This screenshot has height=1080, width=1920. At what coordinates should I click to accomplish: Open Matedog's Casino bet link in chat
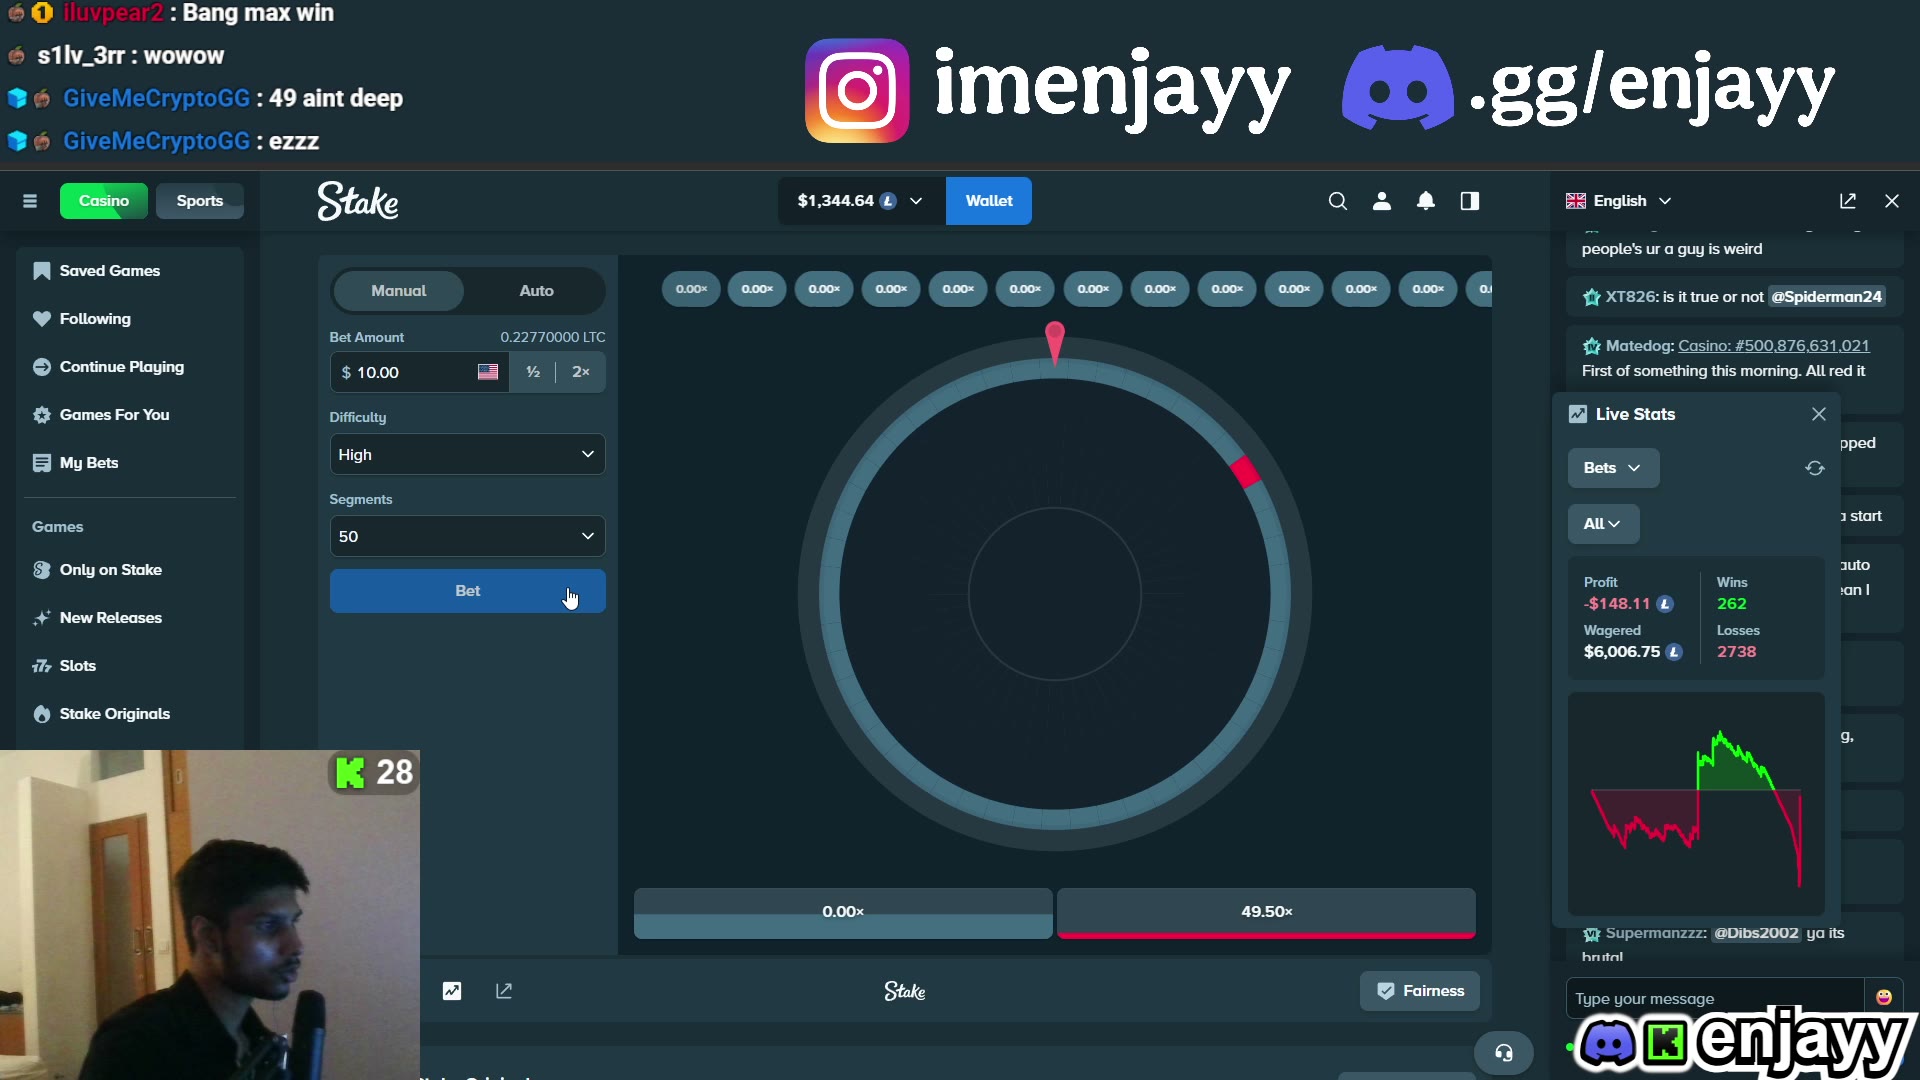point(1774,346)
